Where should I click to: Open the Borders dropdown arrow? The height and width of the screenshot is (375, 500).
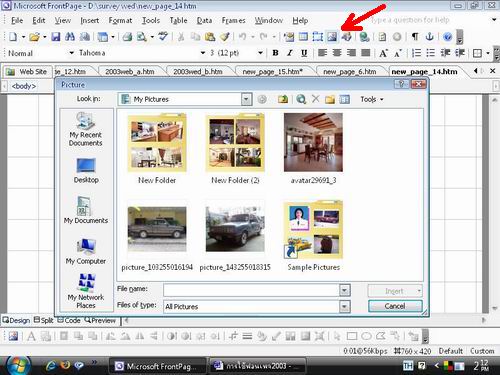pyautogui.click(x=488, y=53)
